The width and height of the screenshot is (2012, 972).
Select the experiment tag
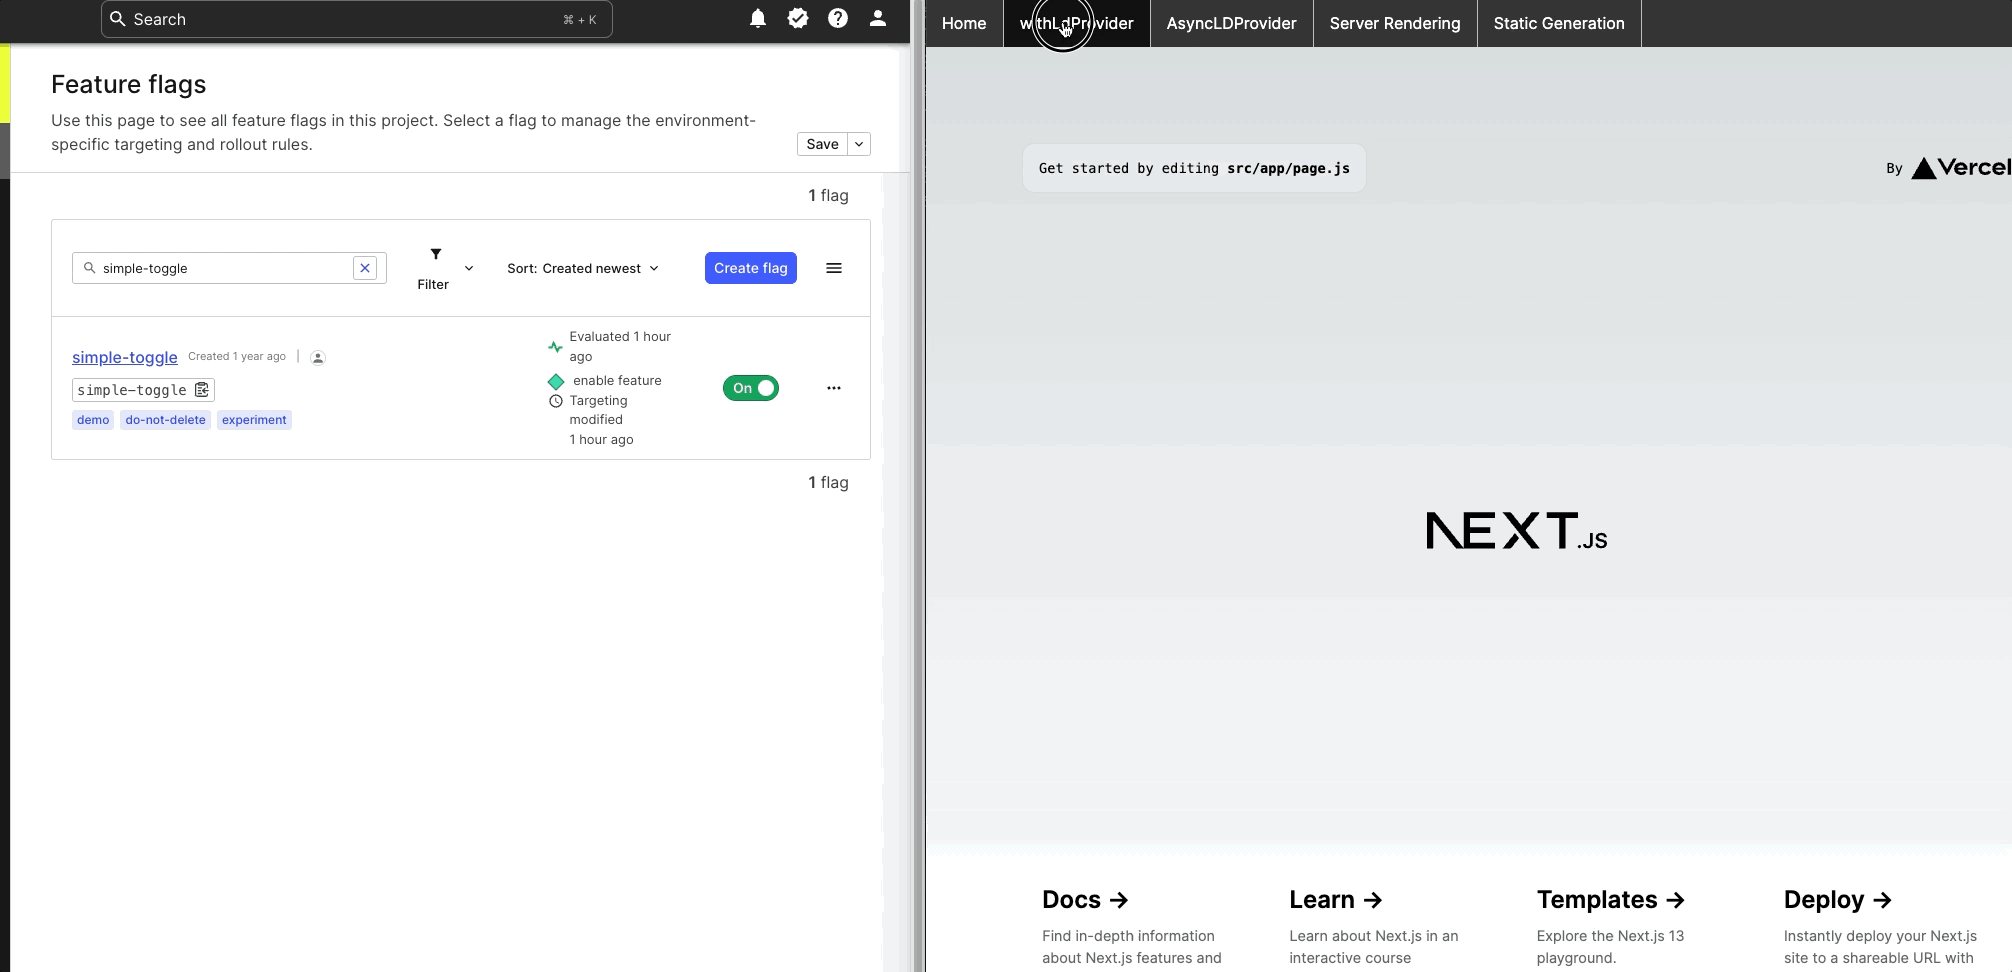pos(254,420)
